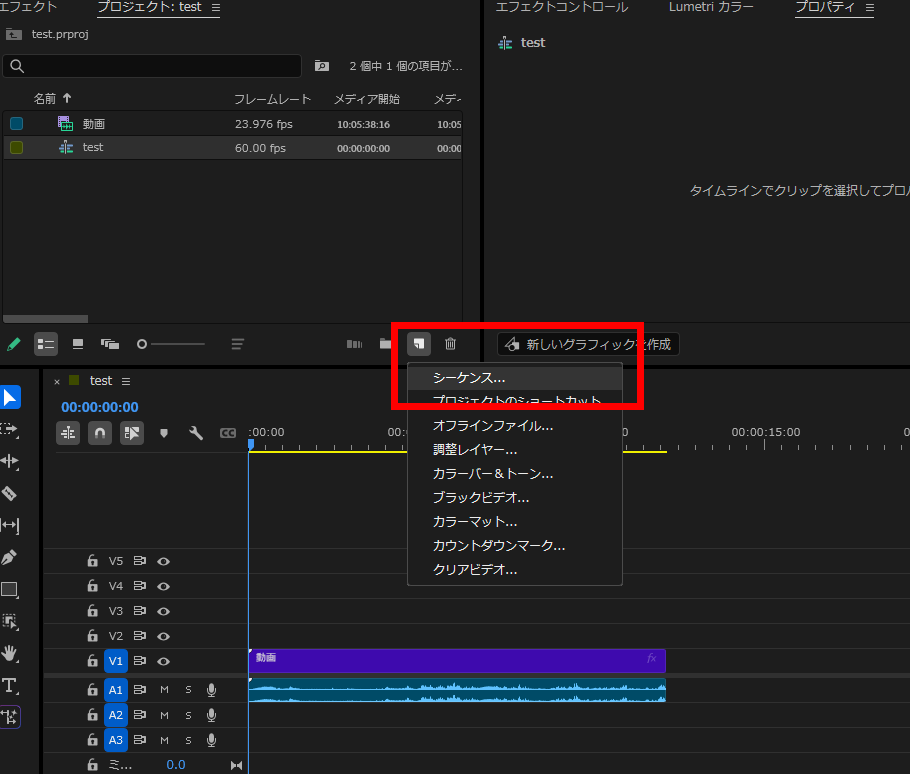Image resolution: width=910 pixels, height=774 pixels.
Task: Hide video track V3 with the eye toggle
Action: (x=164, y=610)
